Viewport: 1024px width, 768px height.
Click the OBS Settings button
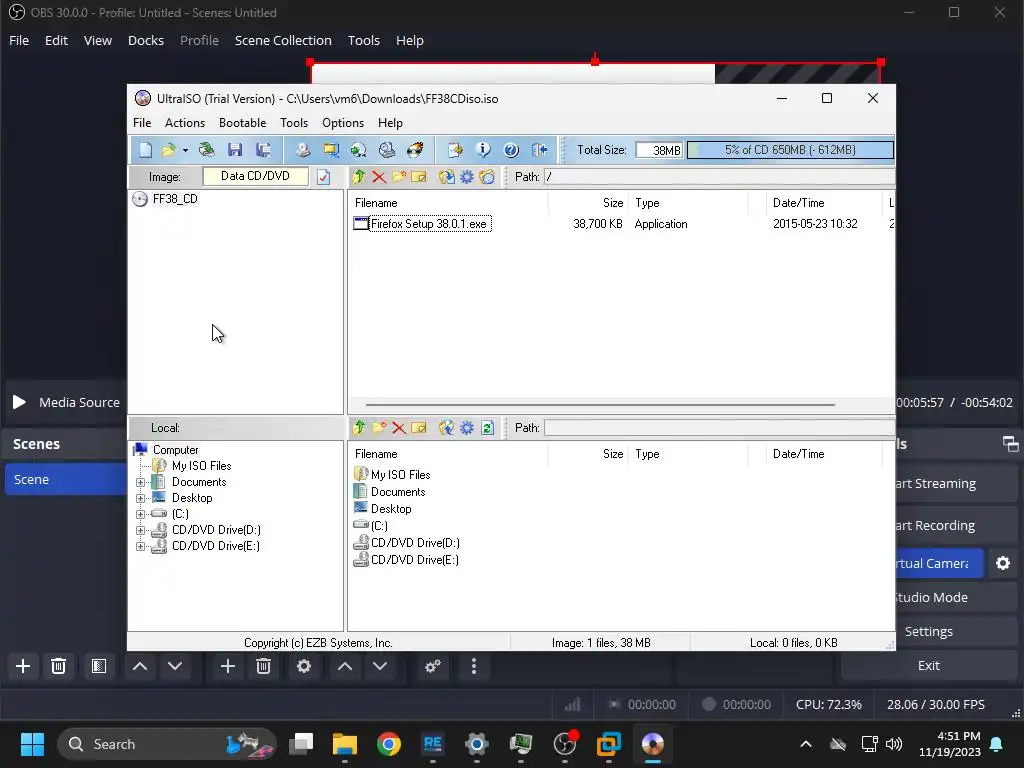929,632
